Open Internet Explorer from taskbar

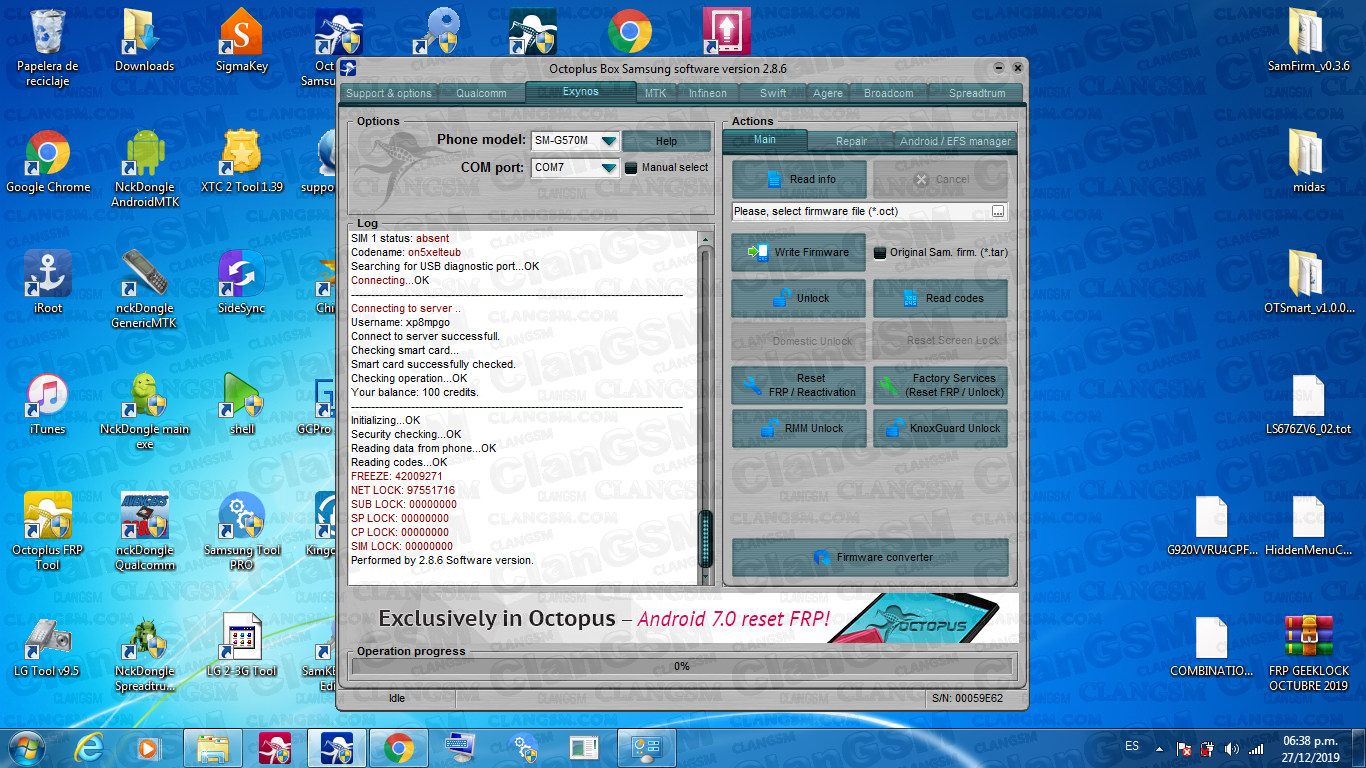click(90, 748)
